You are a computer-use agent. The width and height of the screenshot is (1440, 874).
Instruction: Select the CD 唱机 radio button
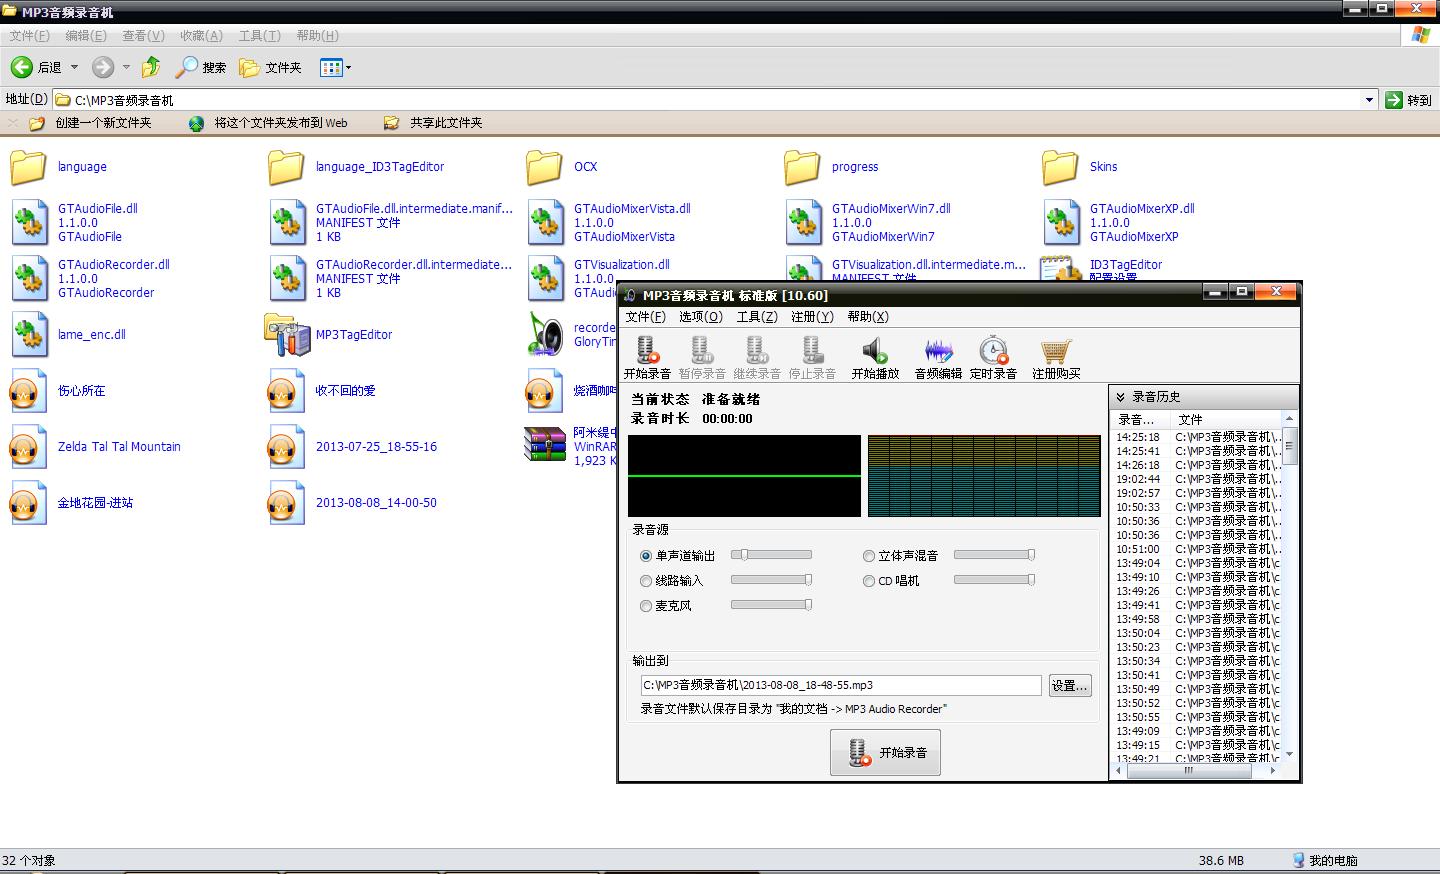[x=869, y=581]
